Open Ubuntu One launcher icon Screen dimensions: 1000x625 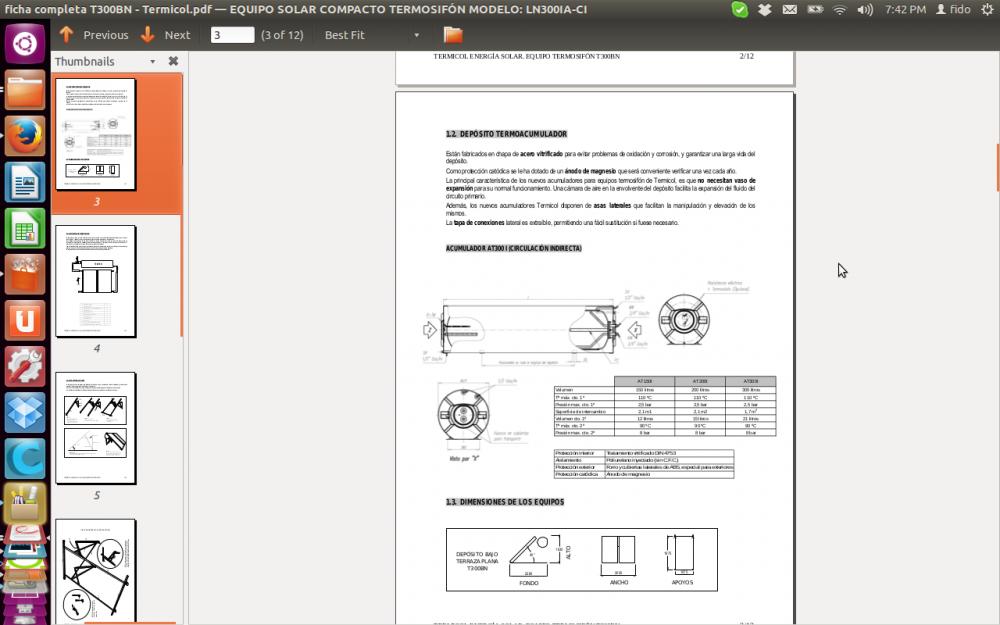pyautogui.click(x=25, y=320)
